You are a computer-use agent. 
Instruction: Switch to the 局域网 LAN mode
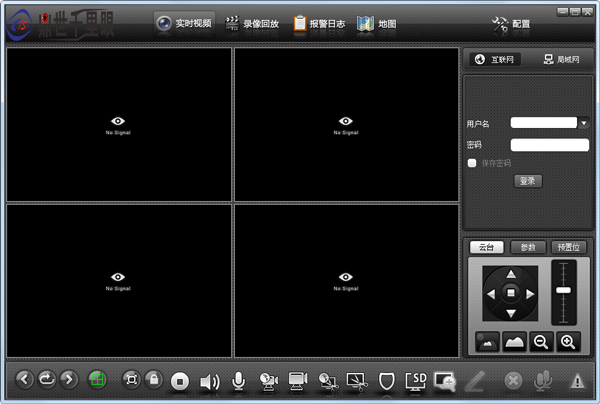pos(561,59)
